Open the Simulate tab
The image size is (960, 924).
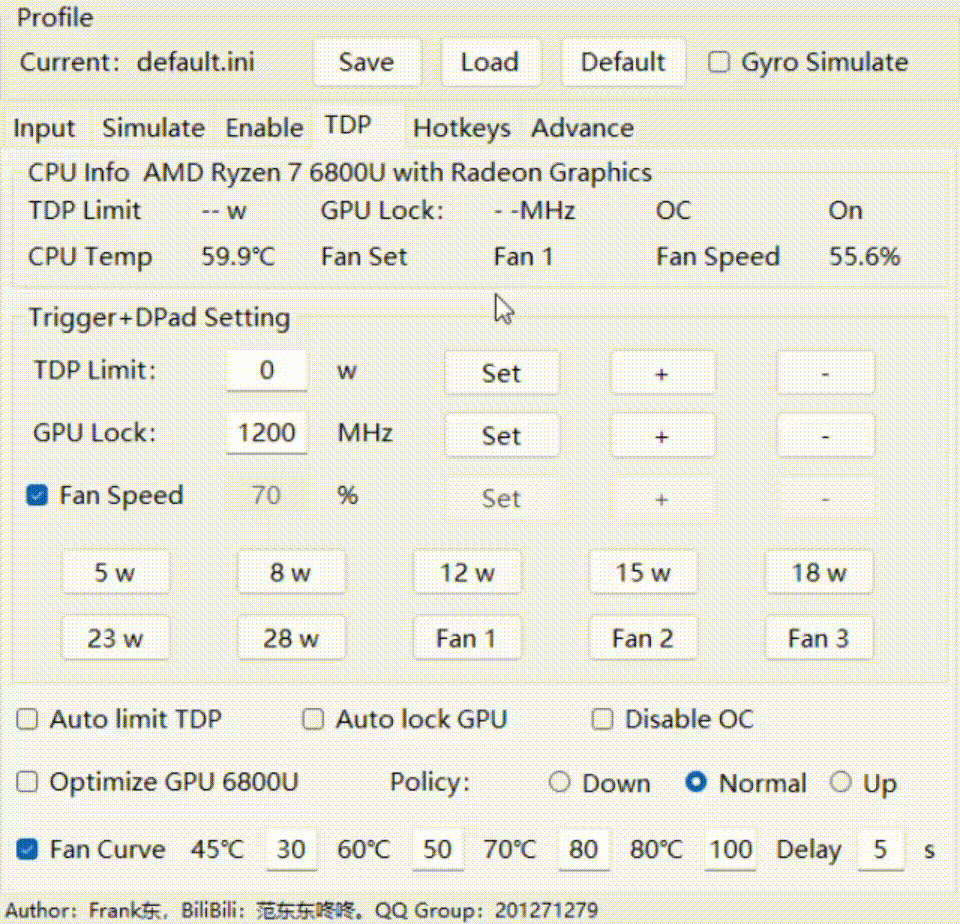click(x=153, y=128)
